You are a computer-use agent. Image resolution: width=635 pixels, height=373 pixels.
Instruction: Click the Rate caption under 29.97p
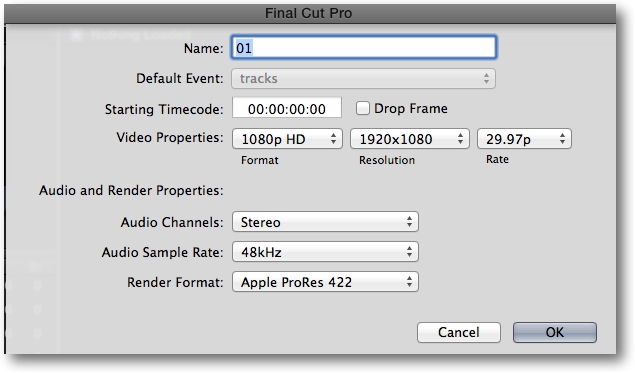[497, 159]
